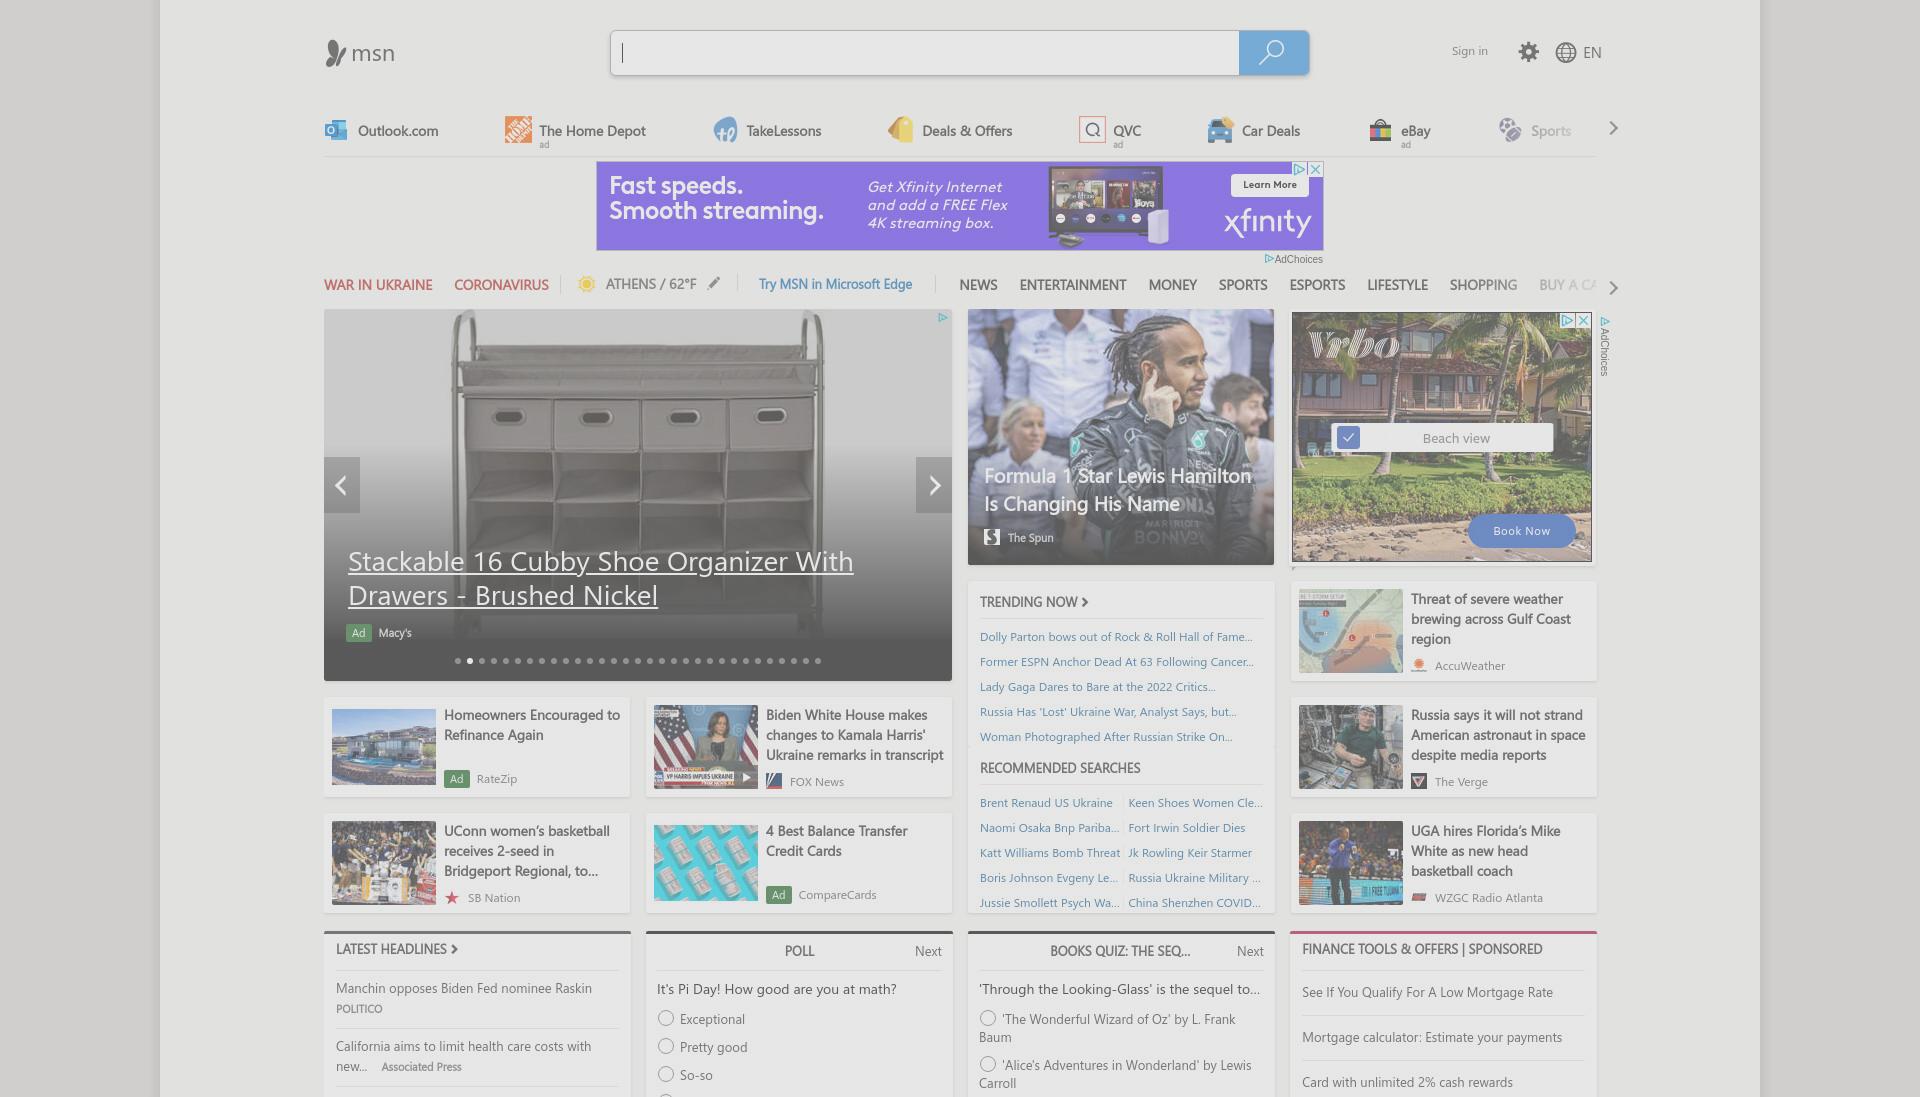Open CORONAVIRUS link

click(x=501, y=285)
